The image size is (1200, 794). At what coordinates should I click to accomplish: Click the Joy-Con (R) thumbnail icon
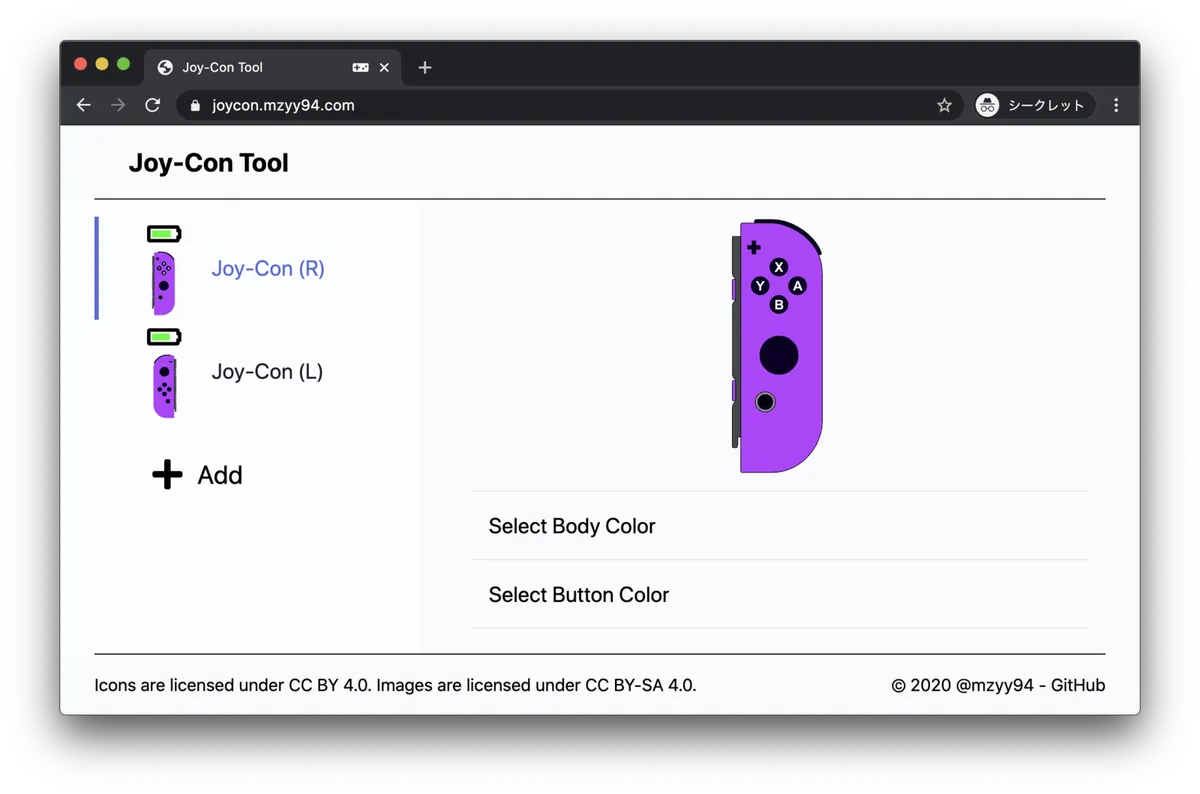[x=164, y=284]
